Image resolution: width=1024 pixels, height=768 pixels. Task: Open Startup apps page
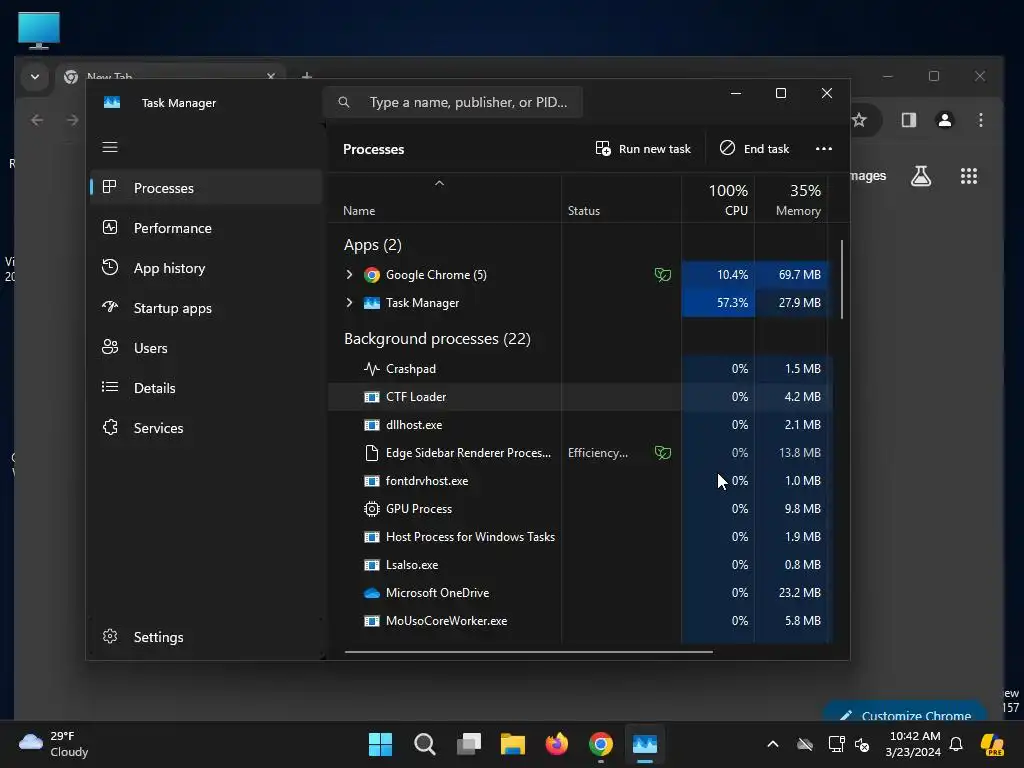tap(206, 308)
